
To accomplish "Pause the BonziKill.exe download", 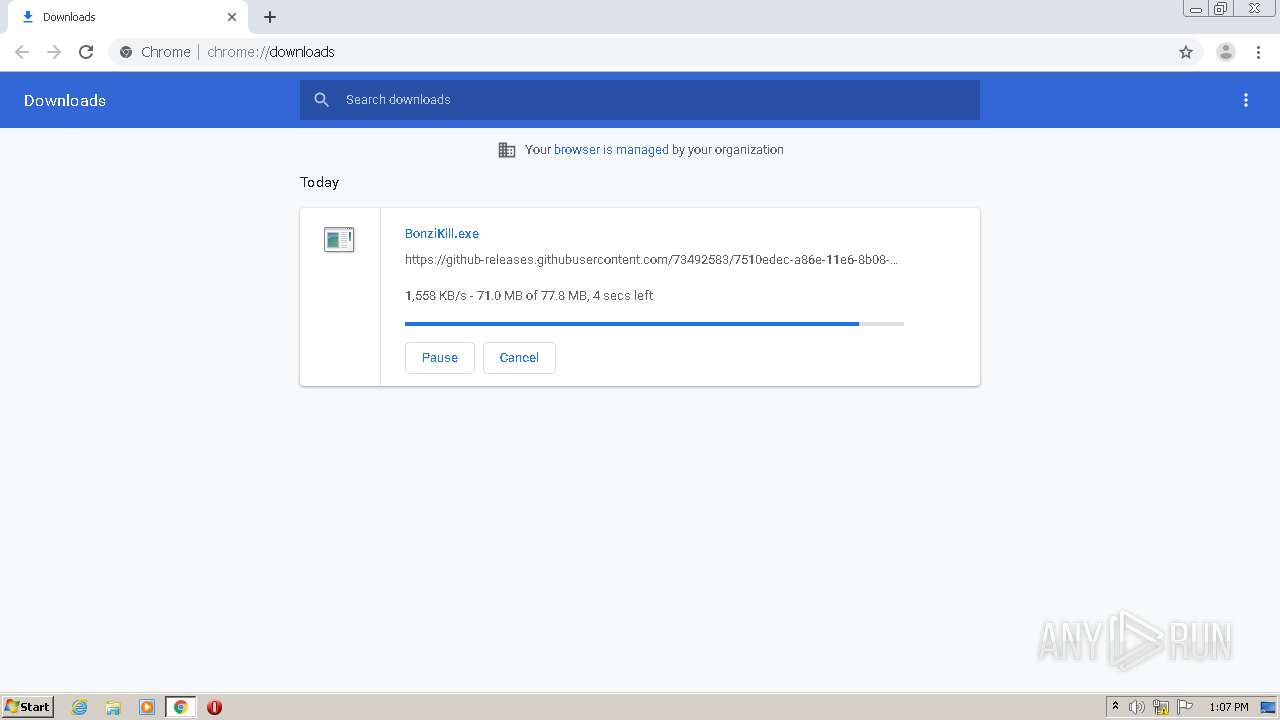I will (x=440, y=358).
